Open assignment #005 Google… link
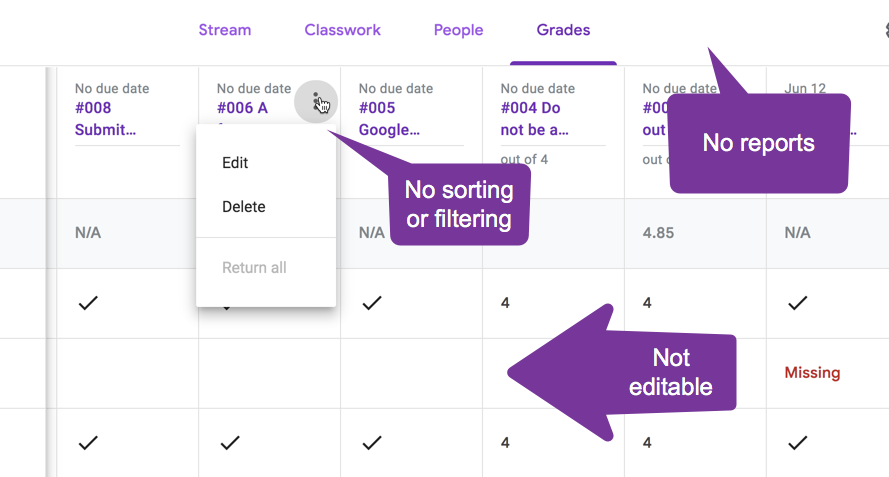Image resolution: width=889 pixels, height=477 pixels. point(389,119)
